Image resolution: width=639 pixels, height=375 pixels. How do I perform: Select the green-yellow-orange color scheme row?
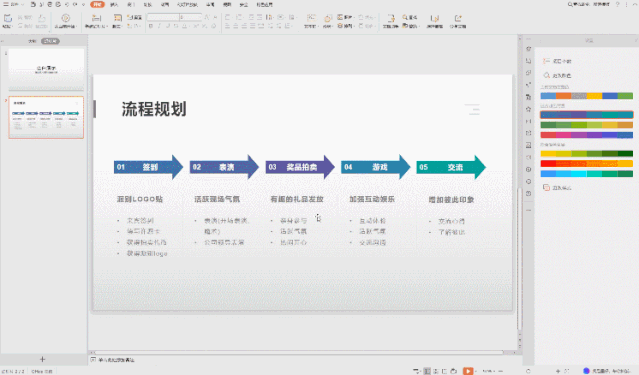[586, 125]
